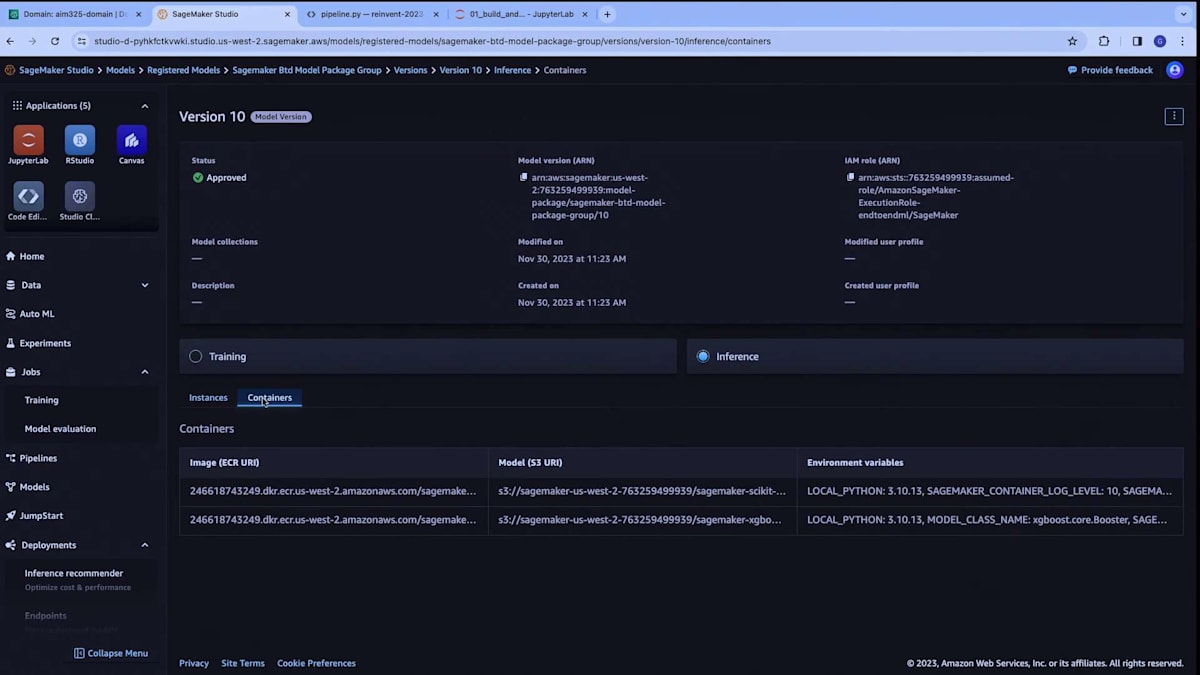Click the Approved status label
The height and width of the screenshot is (675, 1200).
226,178
